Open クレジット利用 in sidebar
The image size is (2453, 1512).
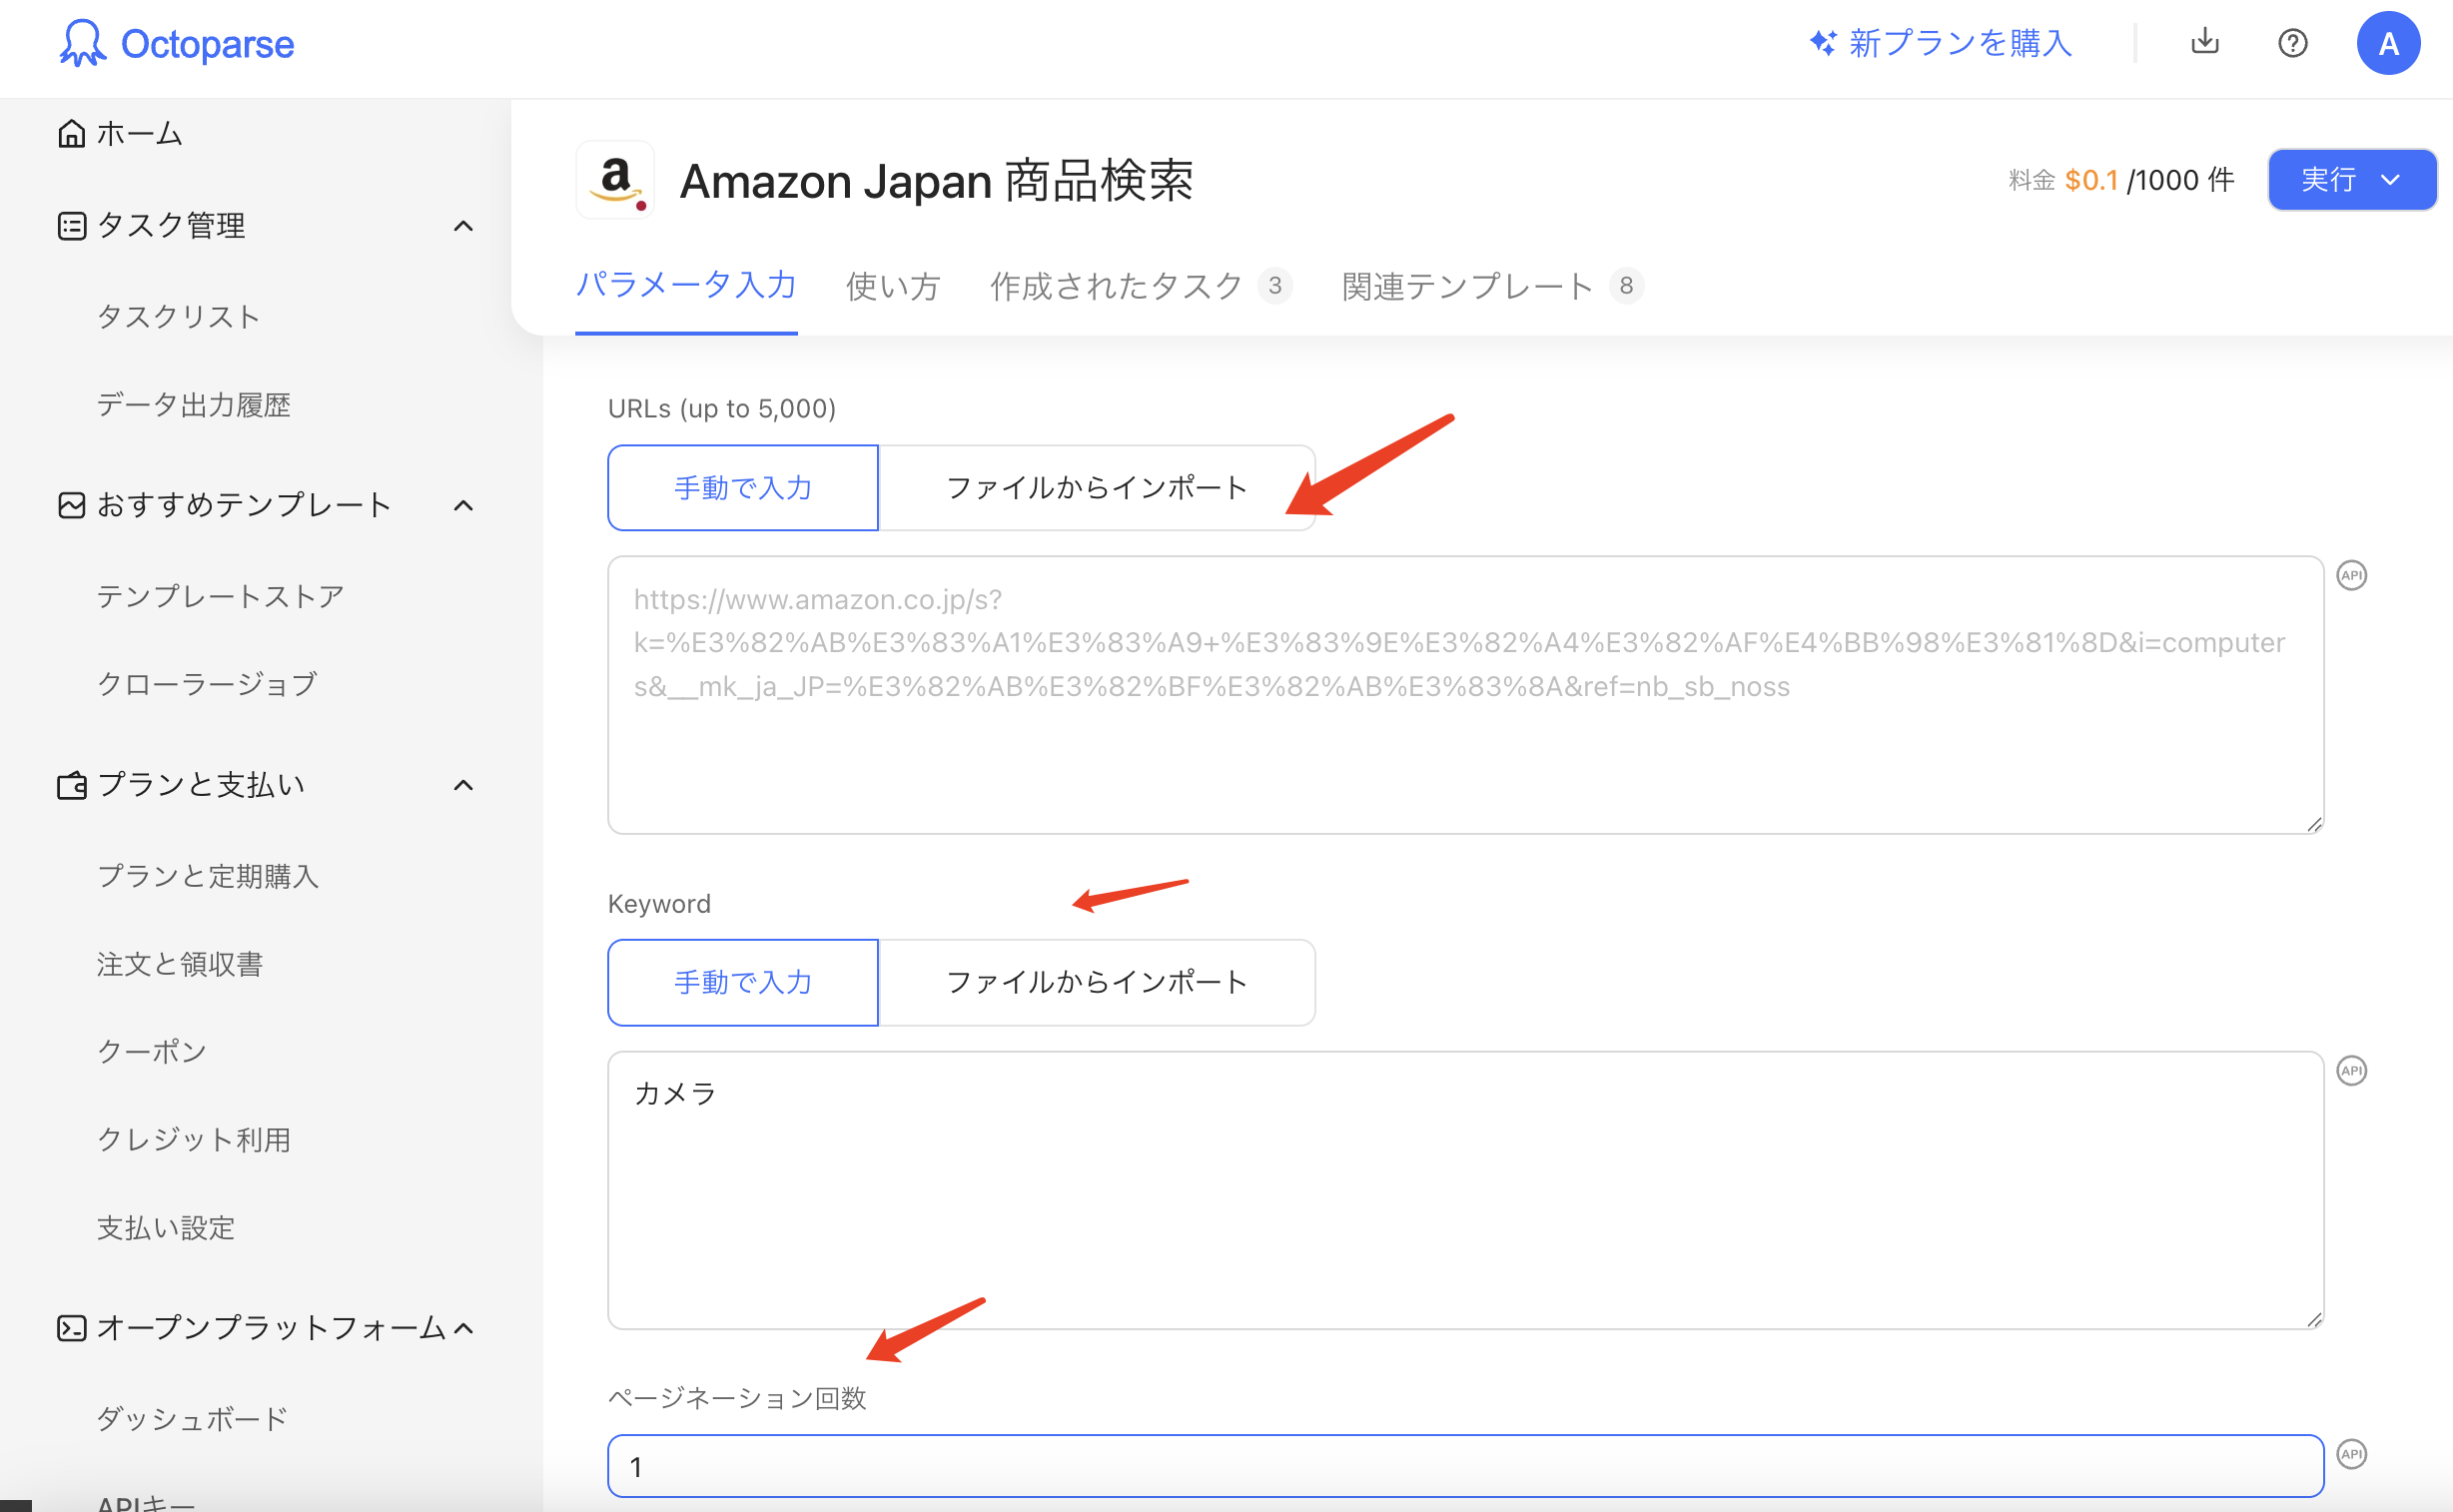194,1140
